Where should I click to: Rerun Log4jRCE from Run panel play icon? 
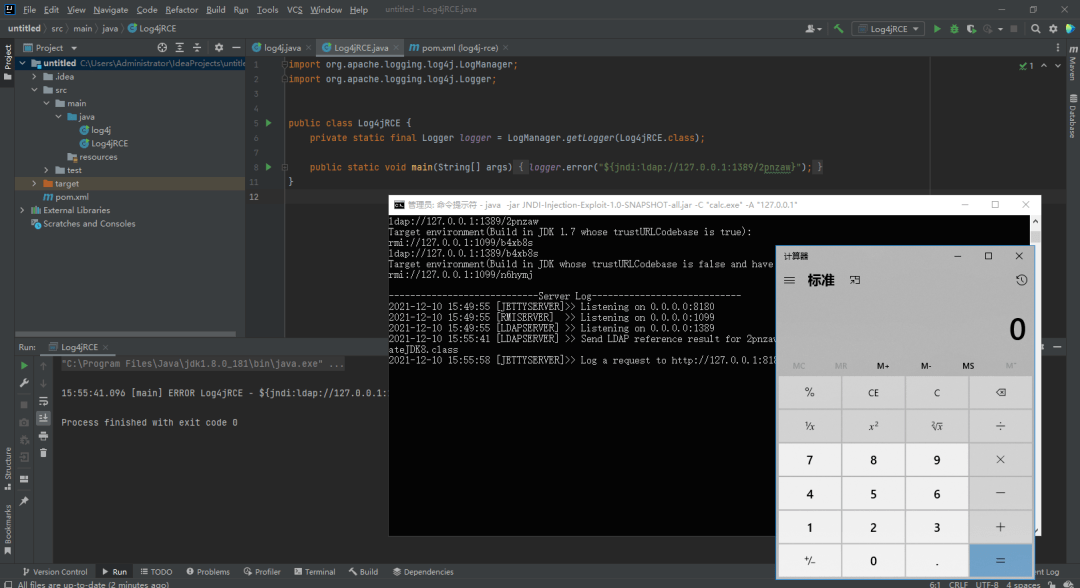point(24,366)
